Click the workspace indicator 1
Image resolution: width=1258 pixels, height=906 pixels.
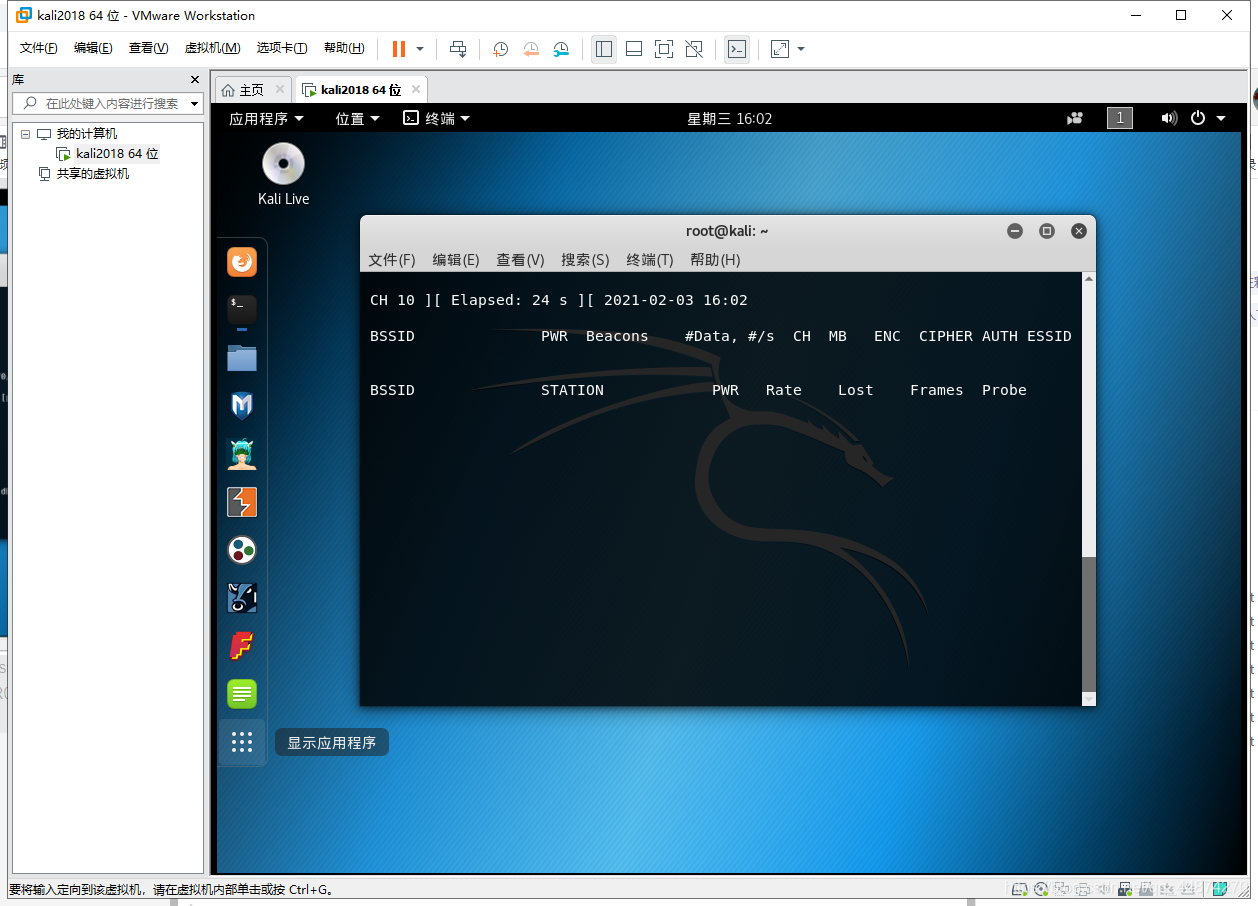tap(1120, 118)
